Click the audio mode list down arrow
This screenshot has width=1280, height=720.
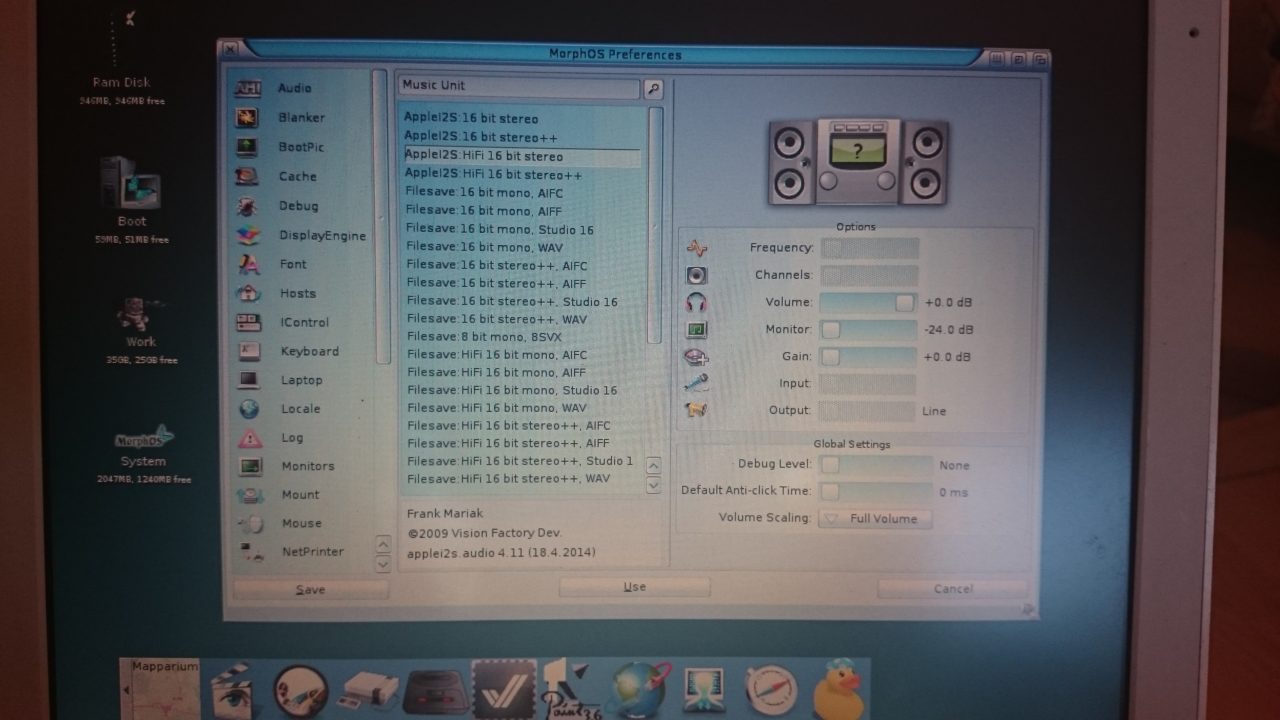(x=654, y=485)
